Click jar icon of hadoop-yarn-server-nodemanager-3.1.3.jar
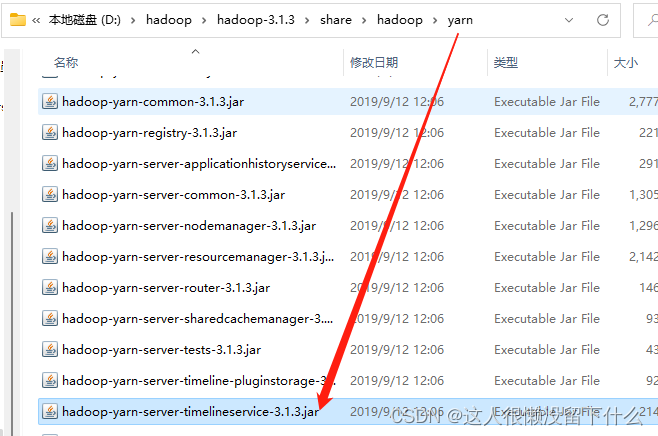 (50, 226)
